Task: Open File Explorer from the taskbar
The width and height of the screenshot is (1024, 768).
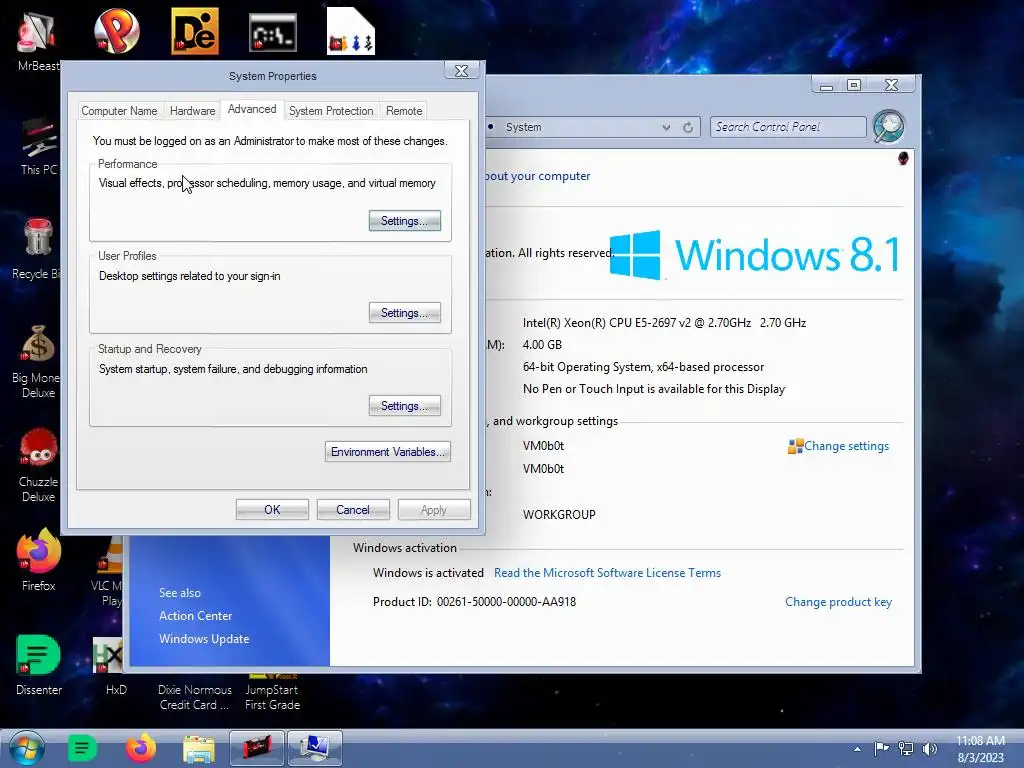Action: pyautogui.click(x=199, y=749)
